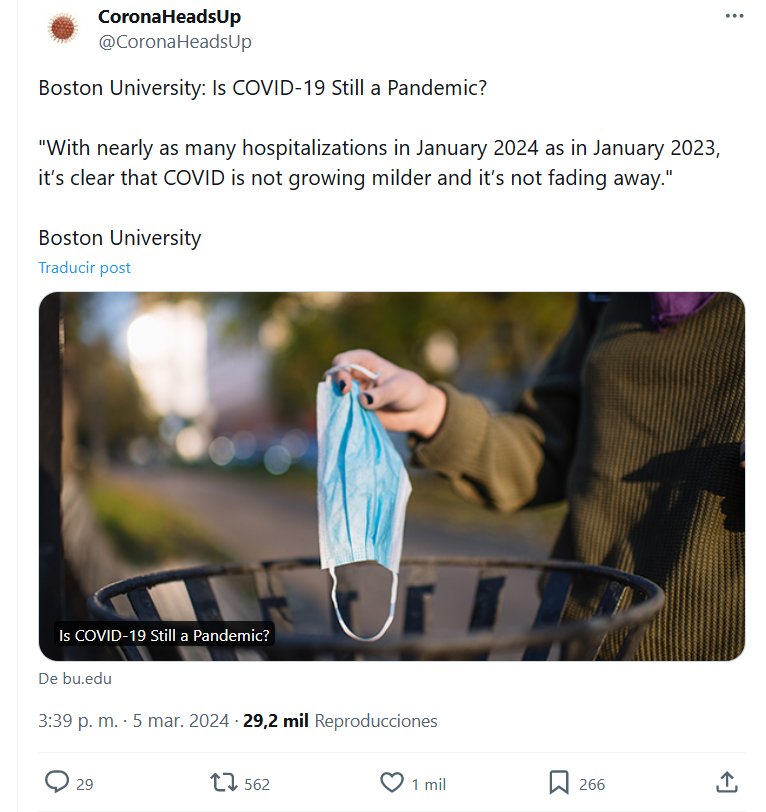Image resolution: width=766 pixels, height=812 pixels.
Task: Click the retweet arrows icon
Action: tap(221, 783)
